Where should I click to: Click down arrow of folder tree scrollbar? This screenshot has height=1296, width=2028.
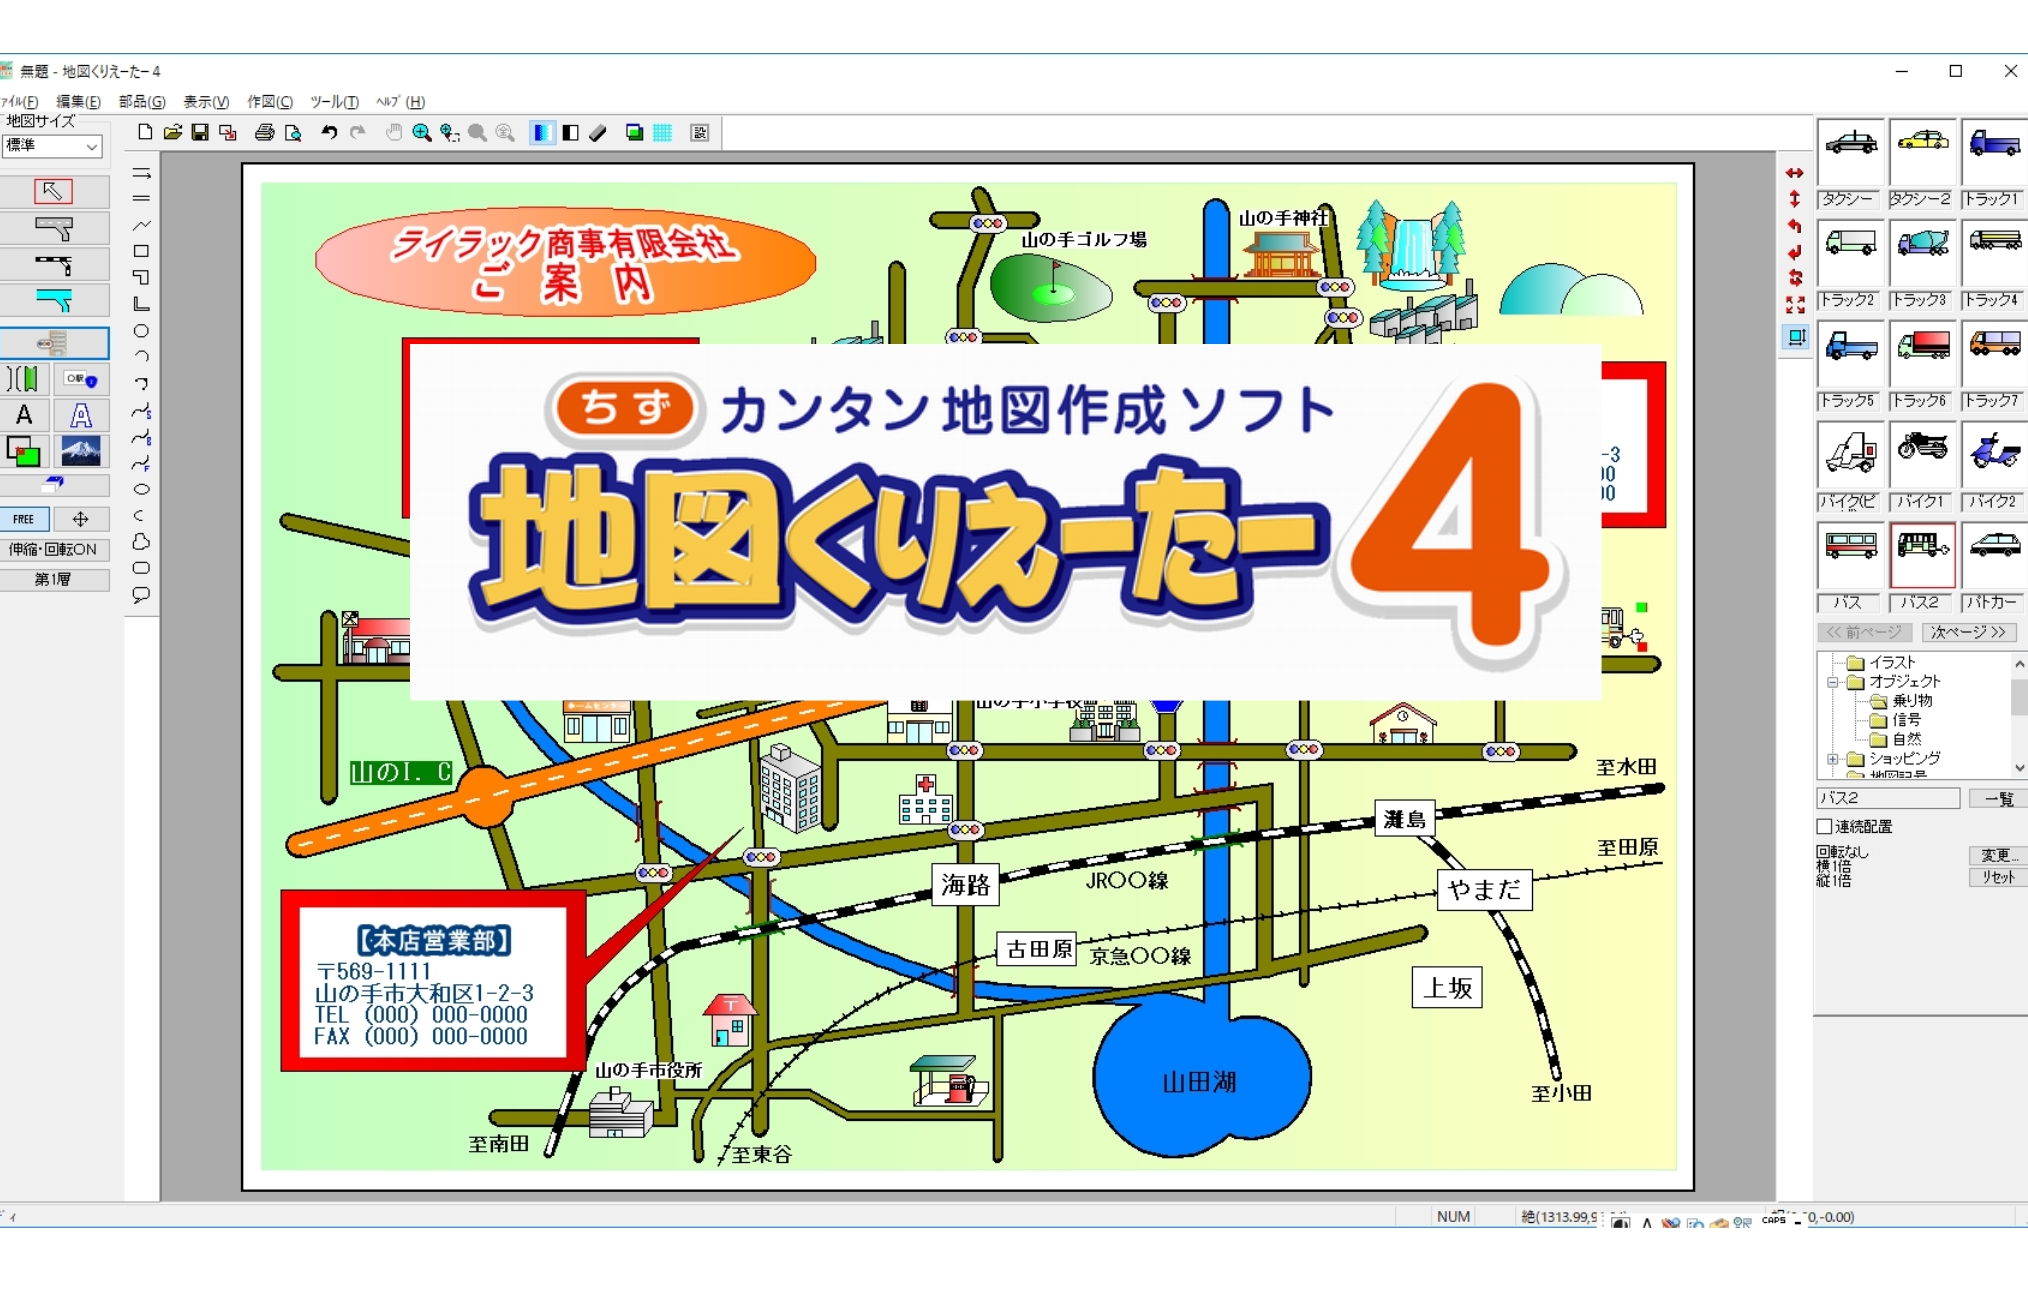(2019, 768)
